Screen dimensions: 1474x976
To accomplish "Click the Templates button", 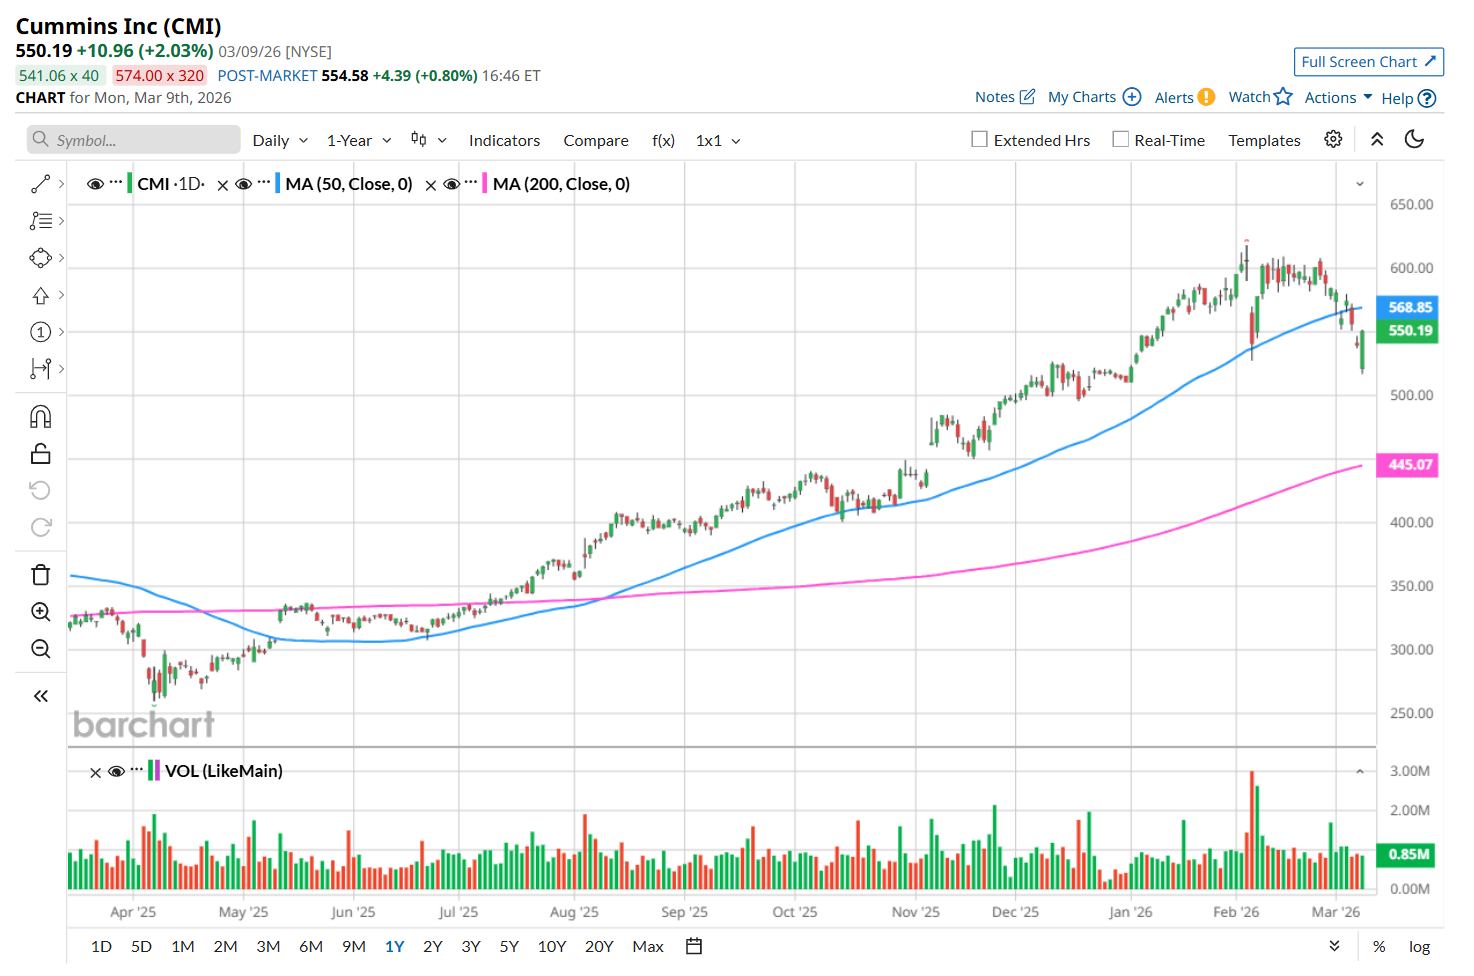I will pyautogui.click(x=1264, y=141).
